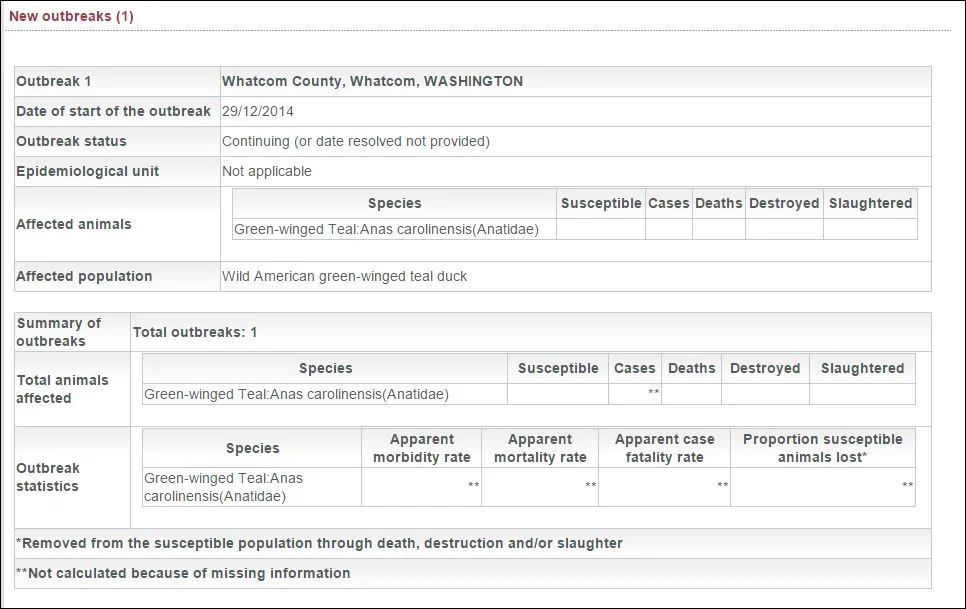
Task: Click the outbreak start date 29/12/2014
Action: point(258,111)
